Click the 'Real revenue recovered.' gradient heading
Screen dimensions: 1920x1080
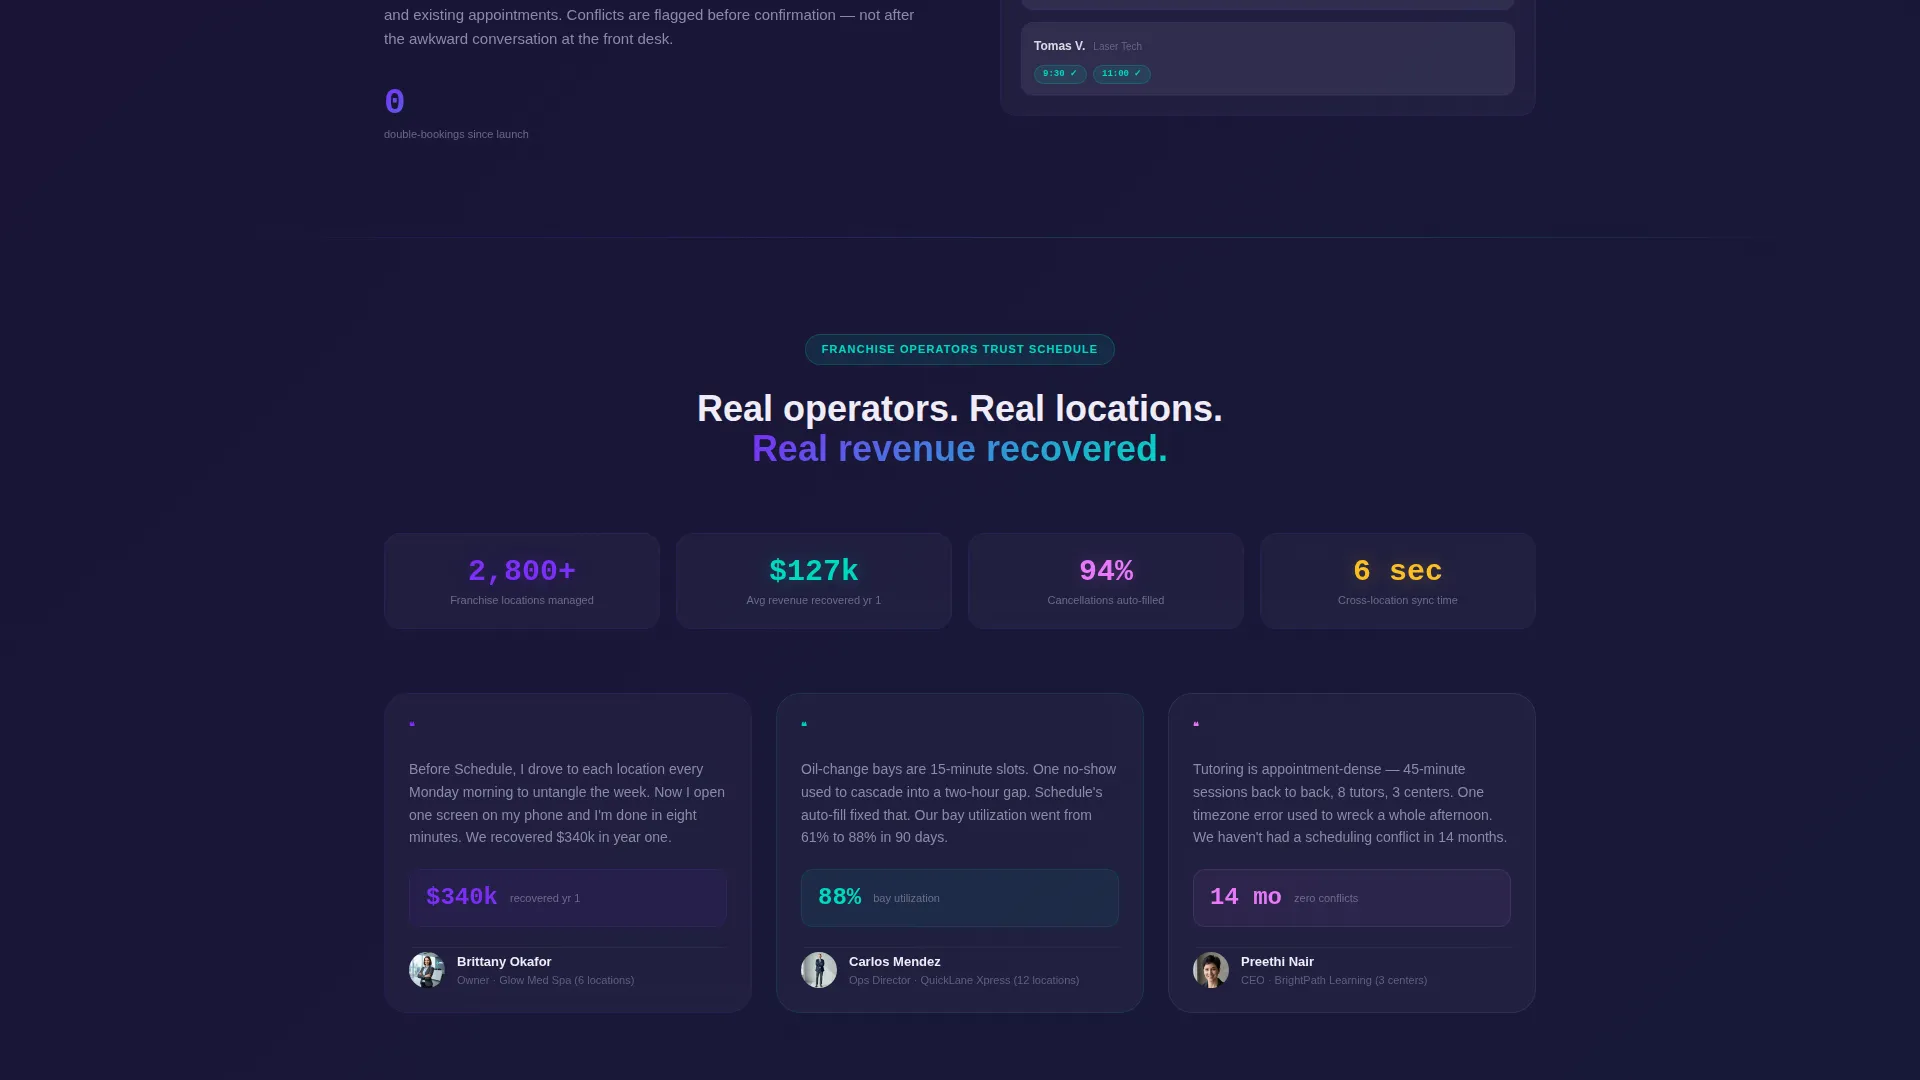(960, 449)
